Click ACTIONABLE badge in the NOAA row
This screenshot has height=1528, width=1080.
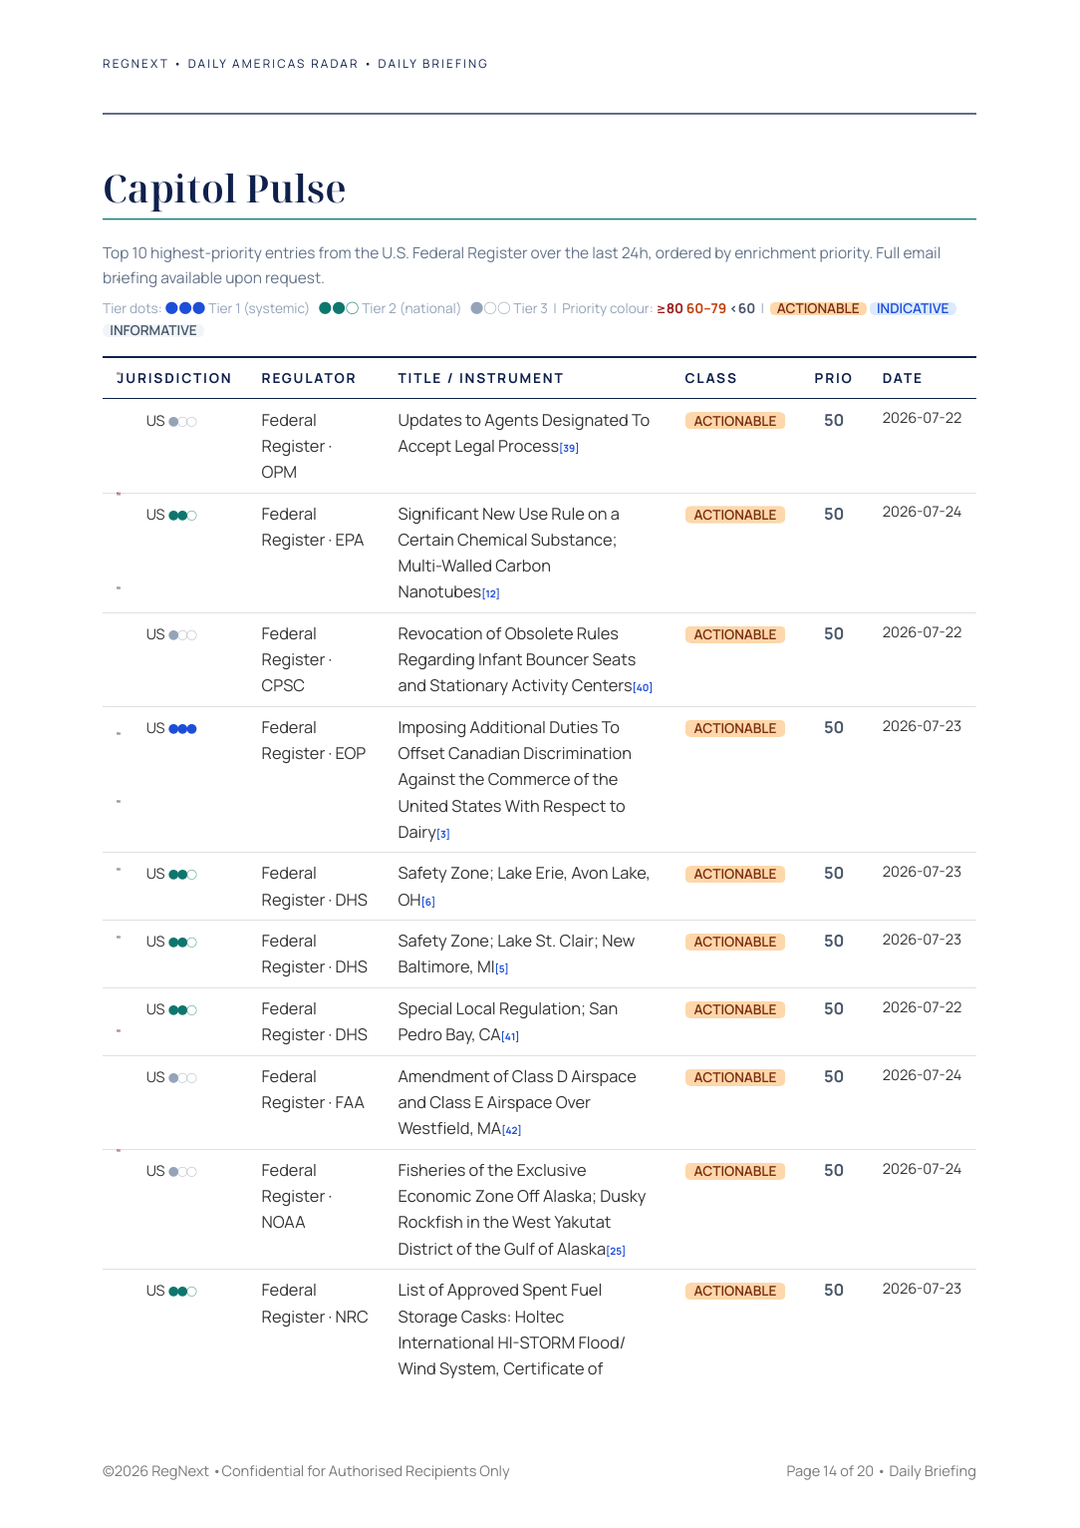click(735, 1171)
